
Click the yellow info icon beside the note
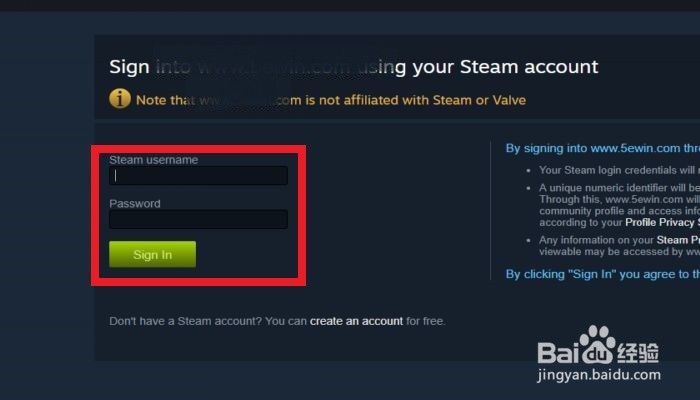tap(120, 99)
